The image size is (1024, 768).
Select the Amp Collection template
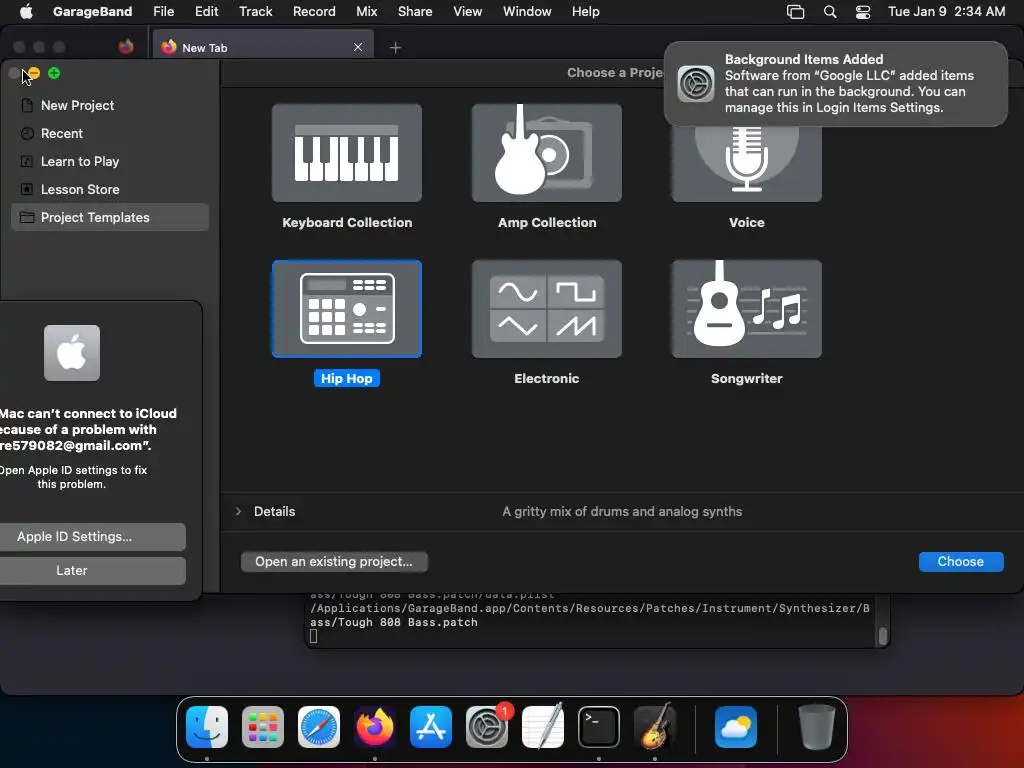point(547,153)
